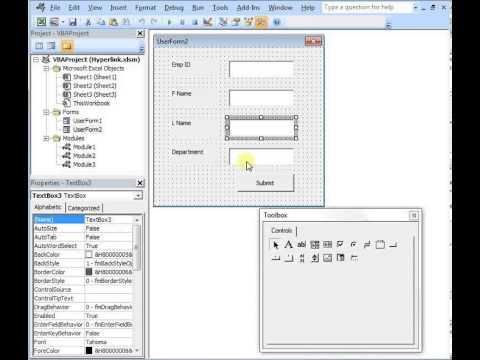
Task: Click the Properties Window toolbar icon
Action: pyautogui.click(x=236, y=22)
